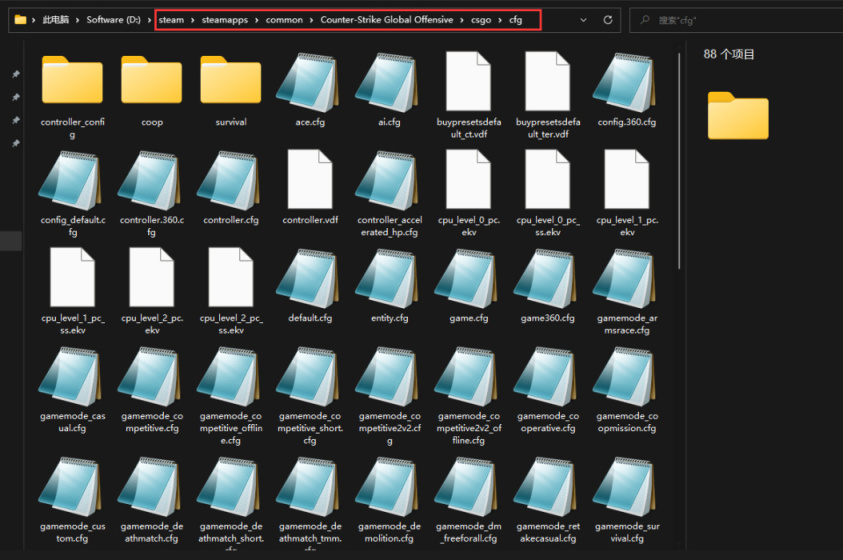Expand chevron after steamapps breadcrumb
This screenshot has height=560, width=843.
pyautogui.click(x=256, y=20)
